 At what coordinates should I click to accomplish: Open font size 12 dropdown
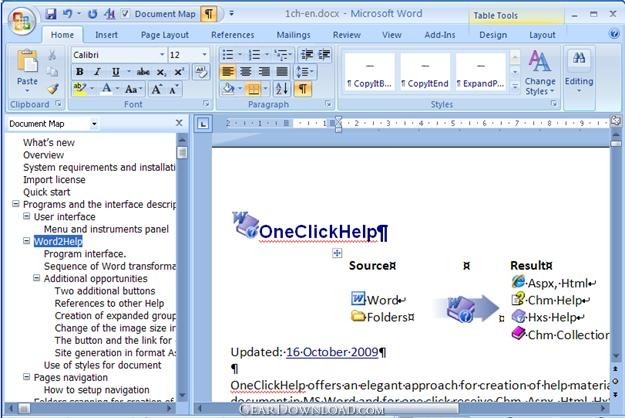click(204, 55)
